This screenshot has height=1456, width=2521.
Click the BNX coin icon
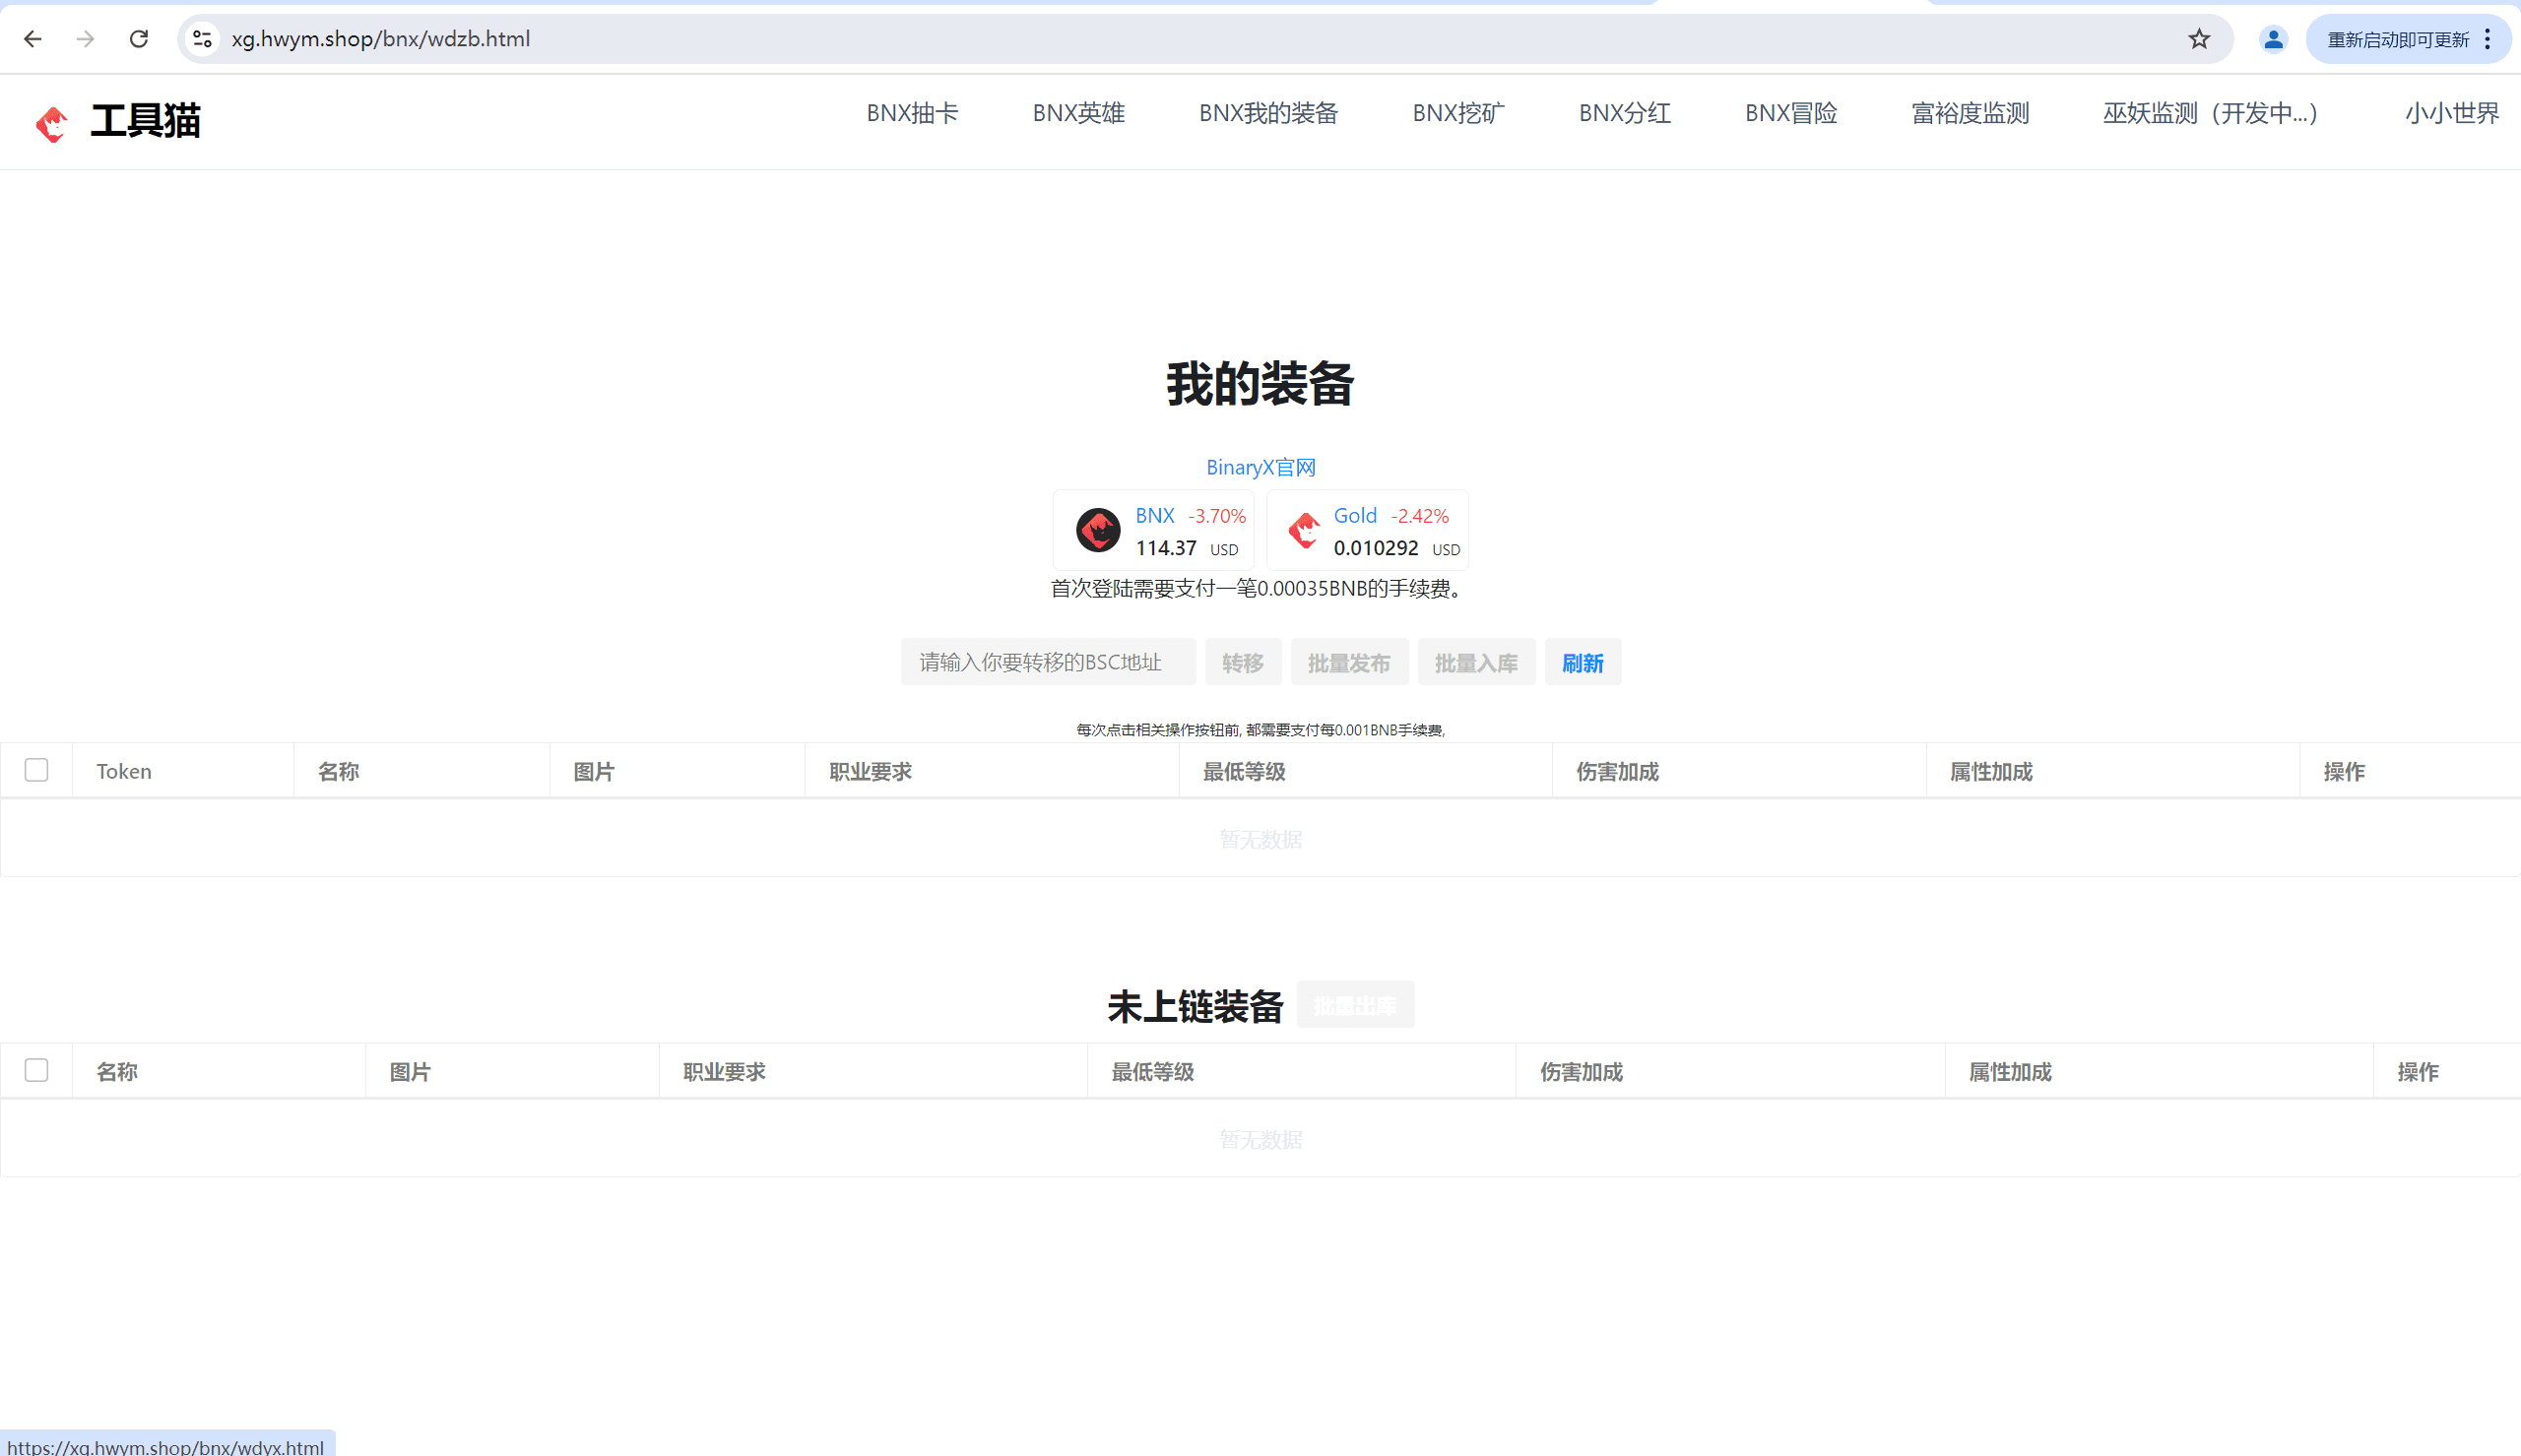coord(1097,530)
